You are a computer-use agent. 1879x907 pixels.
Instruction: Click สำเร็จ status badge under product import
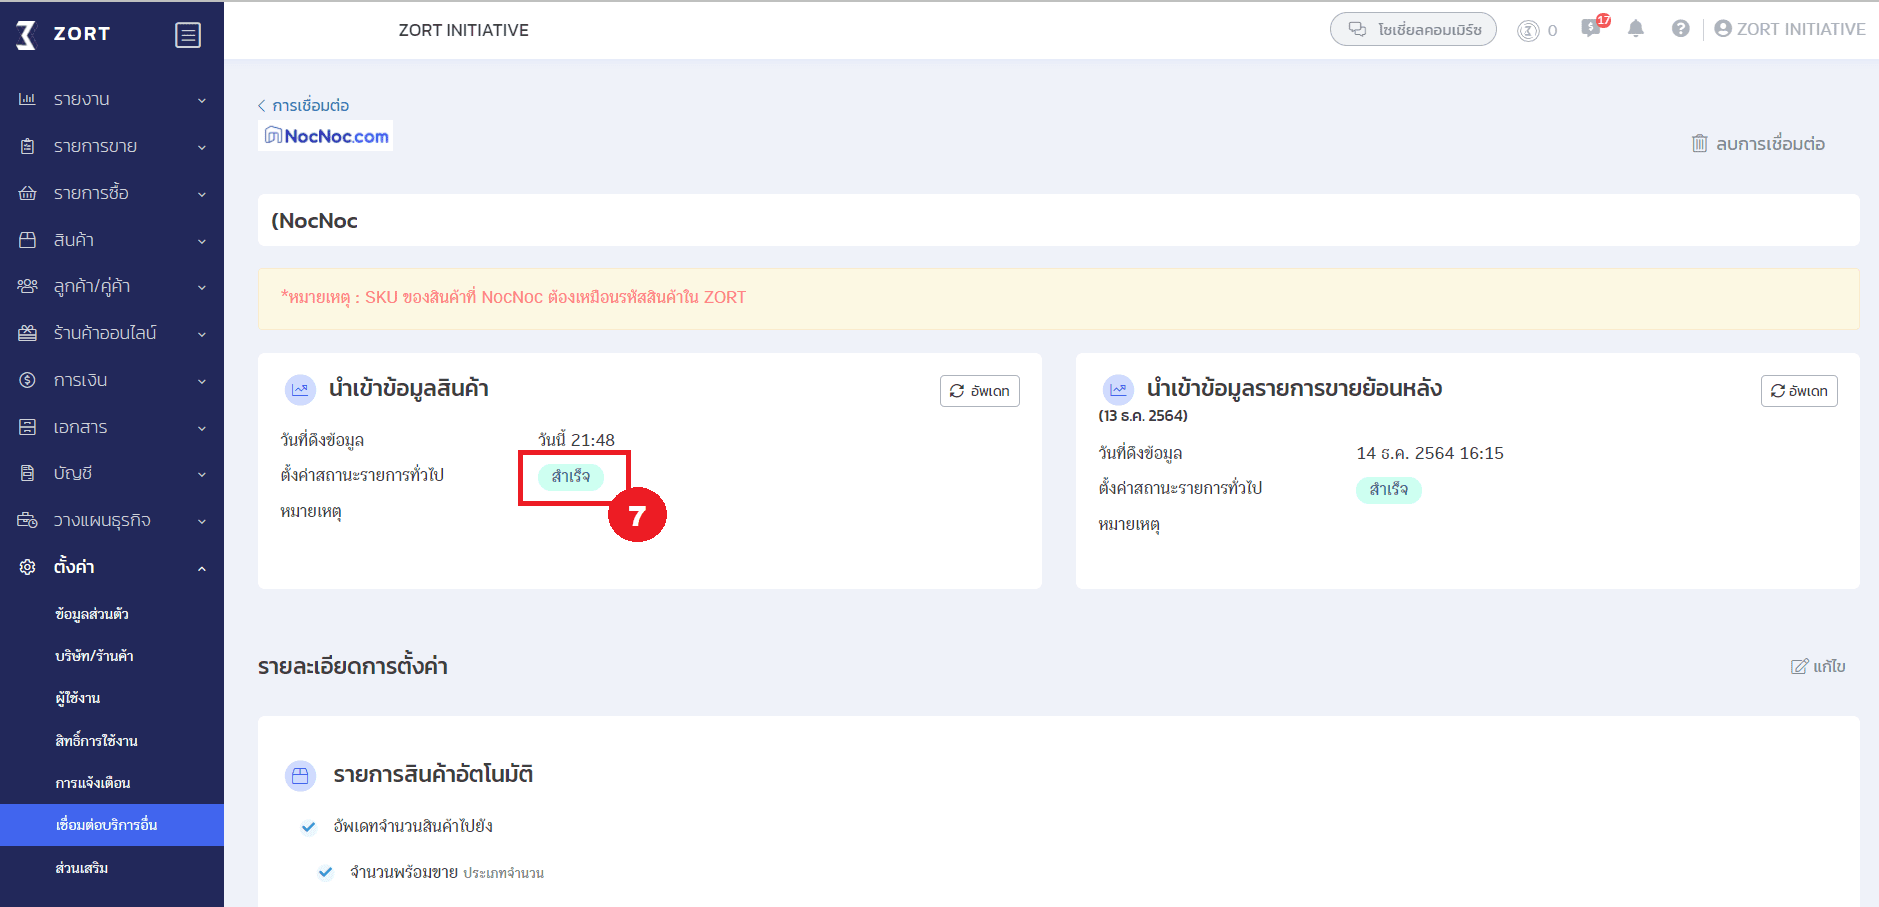(571, 476)
